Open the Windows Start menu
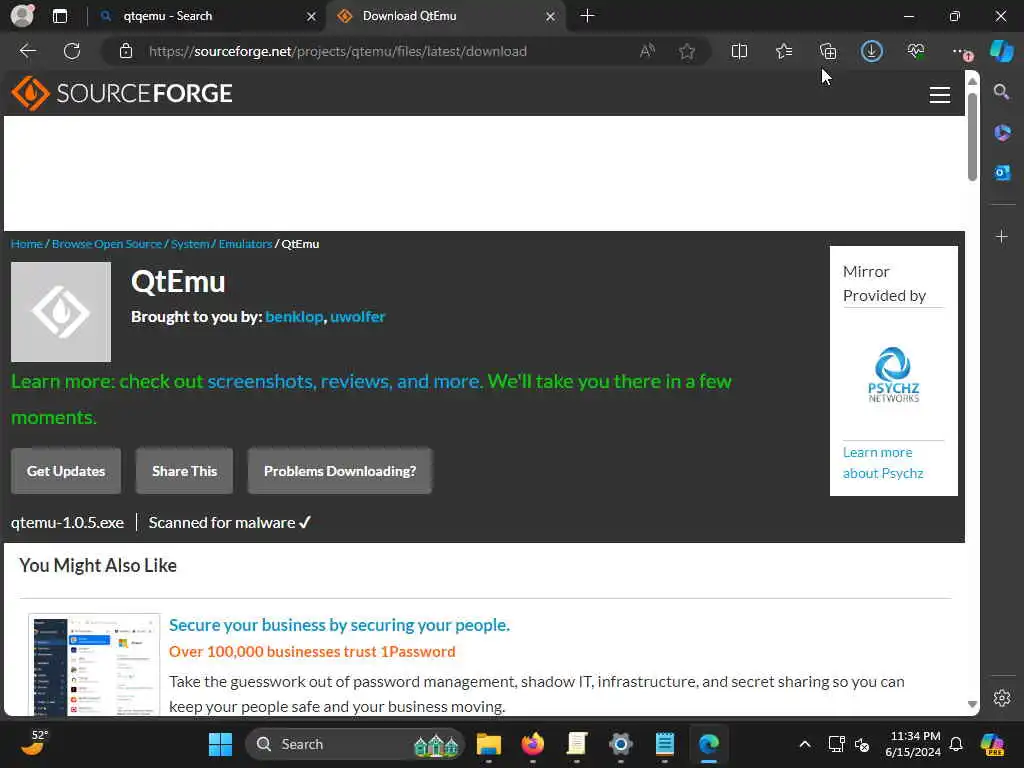The height and width of the screenshot is (768, 1024). pyautogui.click(x=220, y=744)
